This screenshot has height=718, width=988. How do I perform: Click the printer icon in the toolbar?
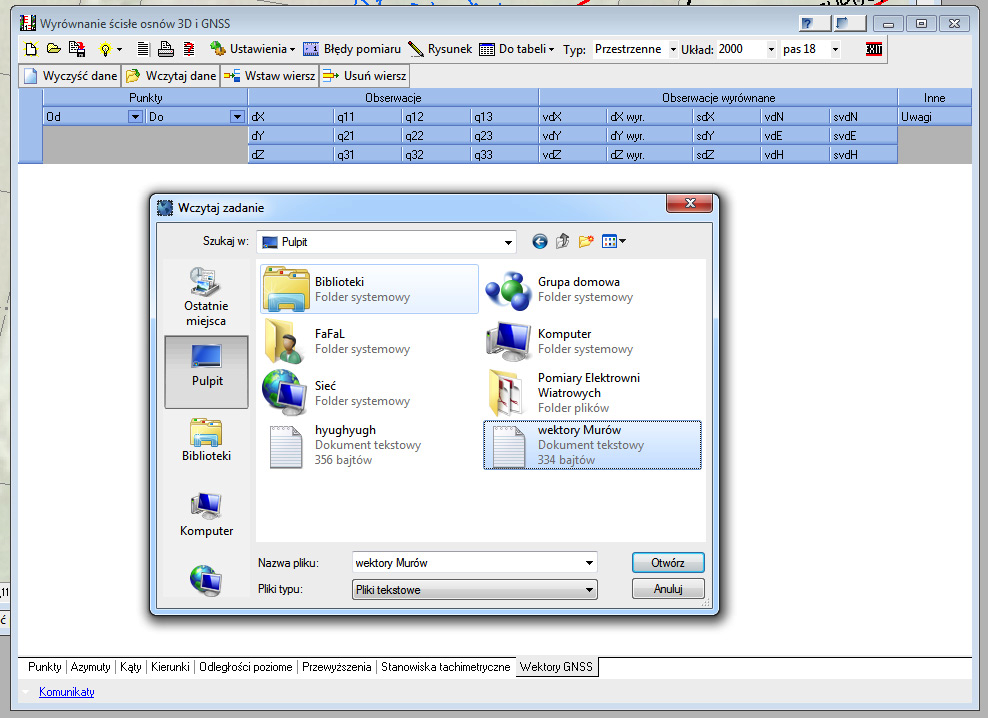(166, 49)
